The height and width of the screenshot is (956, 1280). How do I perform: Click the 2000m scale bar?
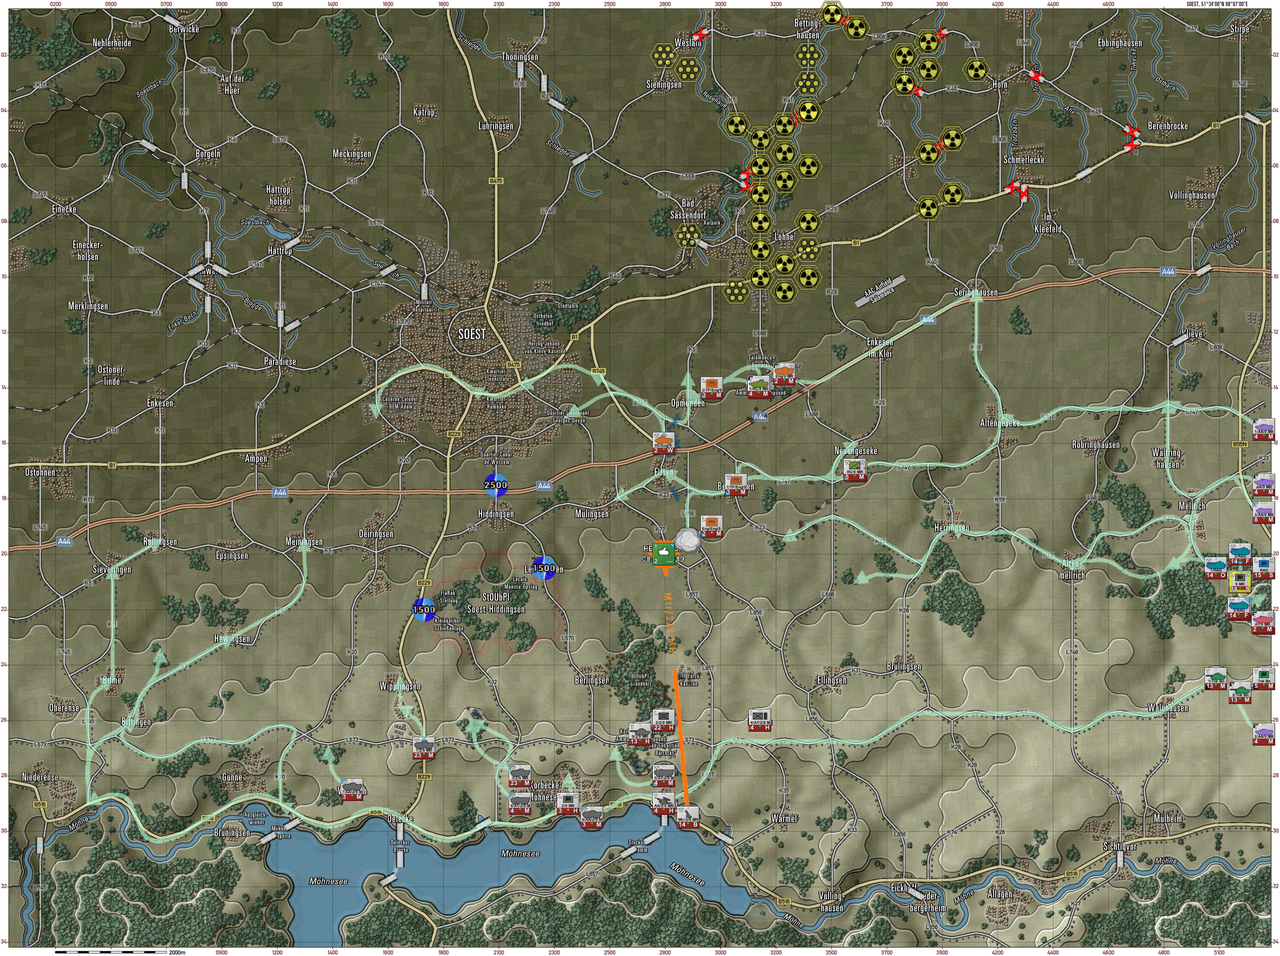[x=111, y=952]
